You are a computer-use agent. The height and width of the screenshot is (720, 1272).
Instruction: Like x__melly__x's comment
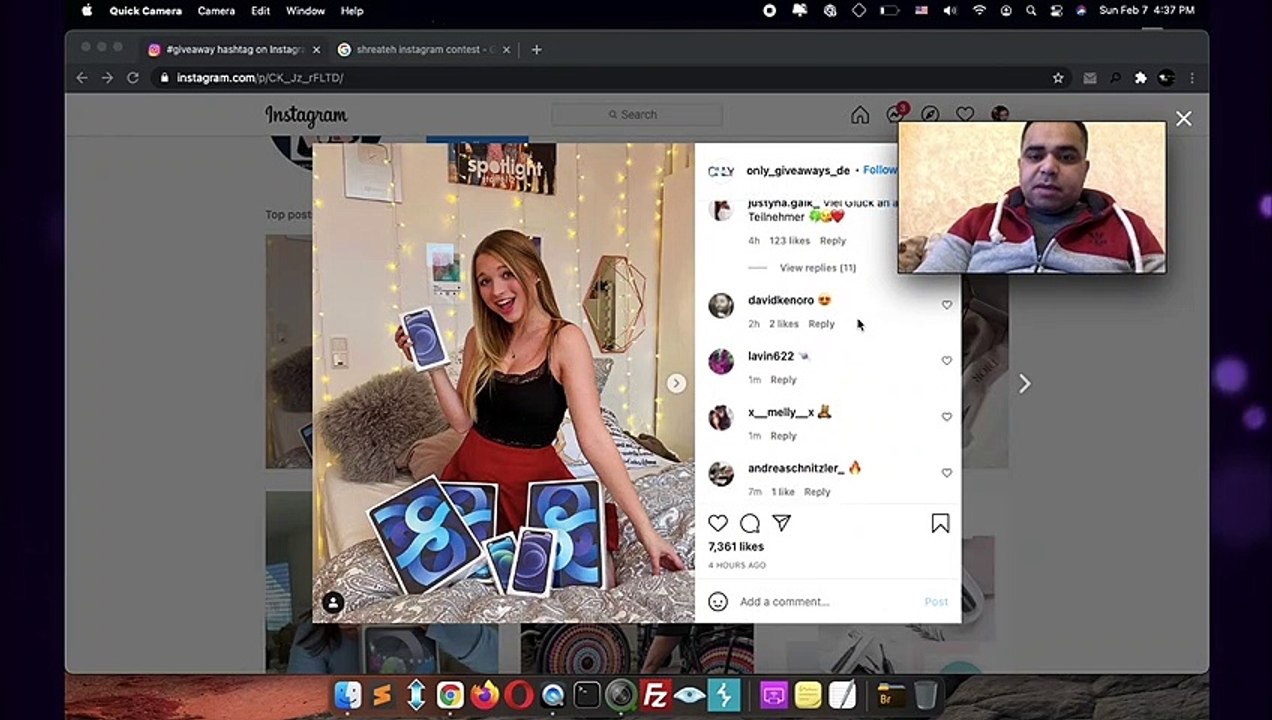point(946,416)
